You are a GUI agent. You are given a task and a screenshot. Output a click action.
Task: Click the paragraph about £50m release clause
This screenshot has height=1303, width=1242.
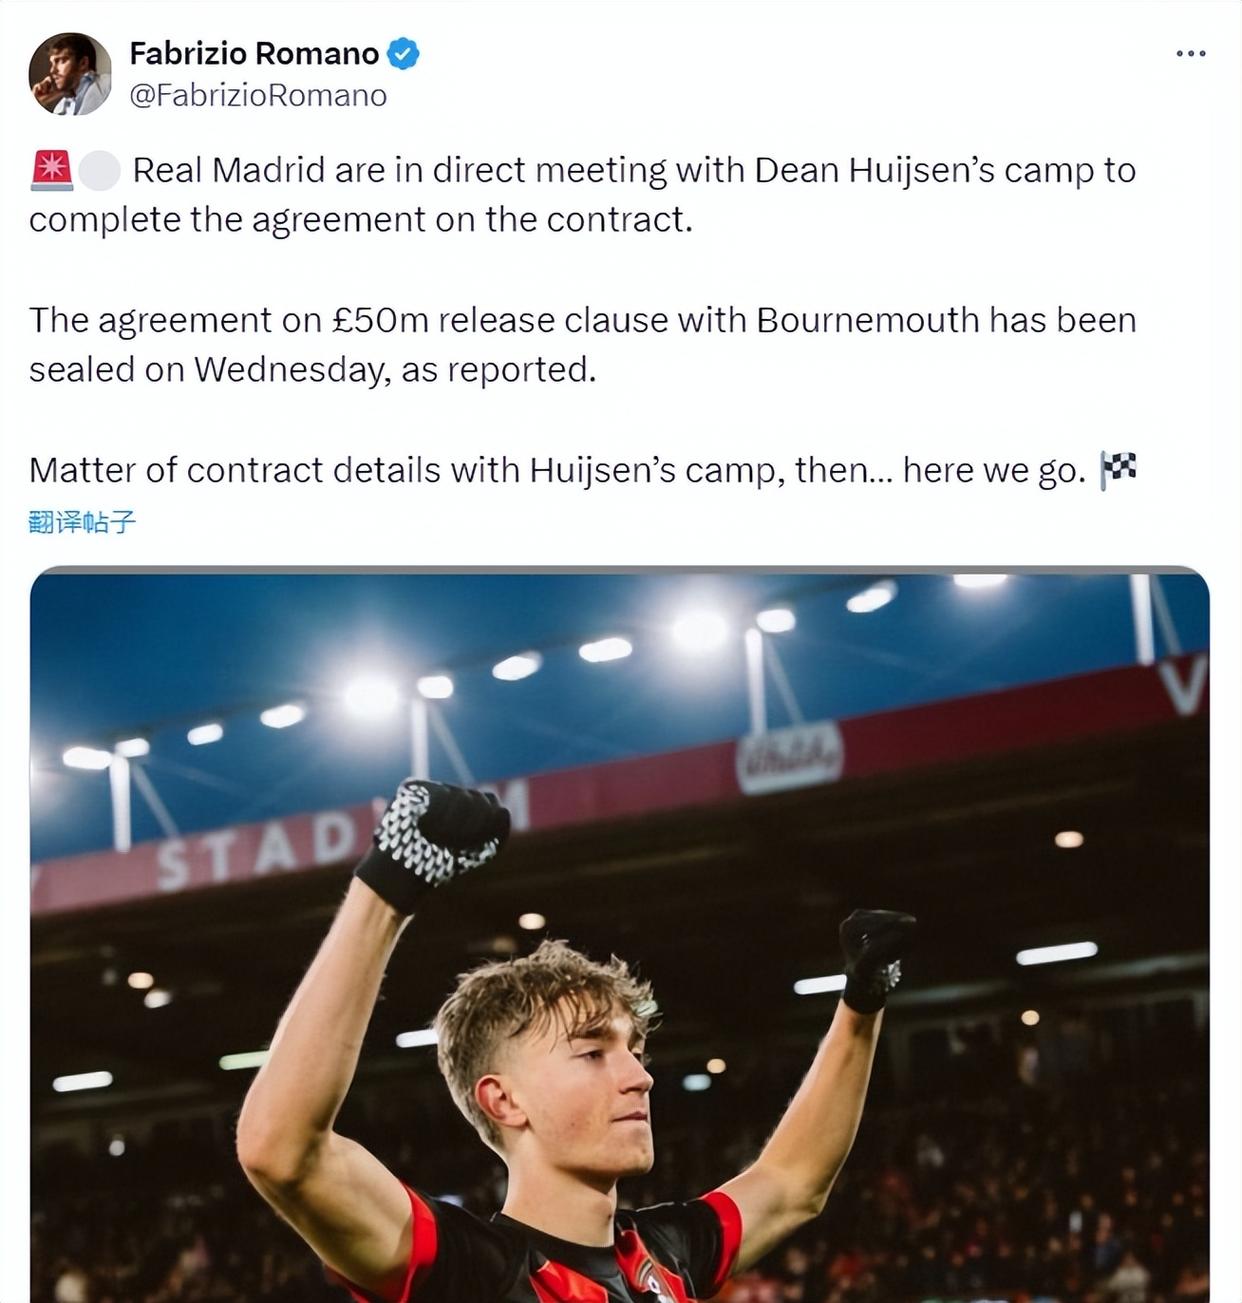click(582, 344)
